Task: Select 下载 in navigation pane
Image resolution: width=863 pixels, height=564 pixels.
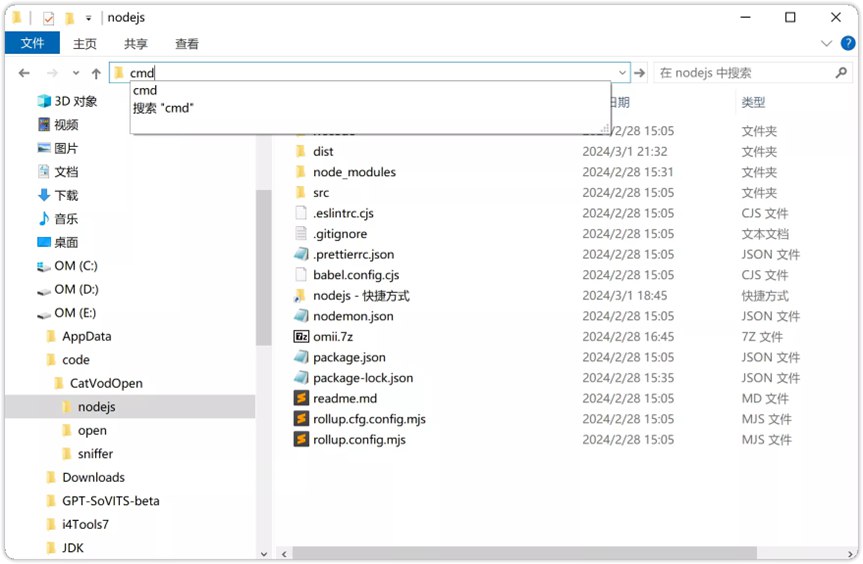Action: pos(58,195)
